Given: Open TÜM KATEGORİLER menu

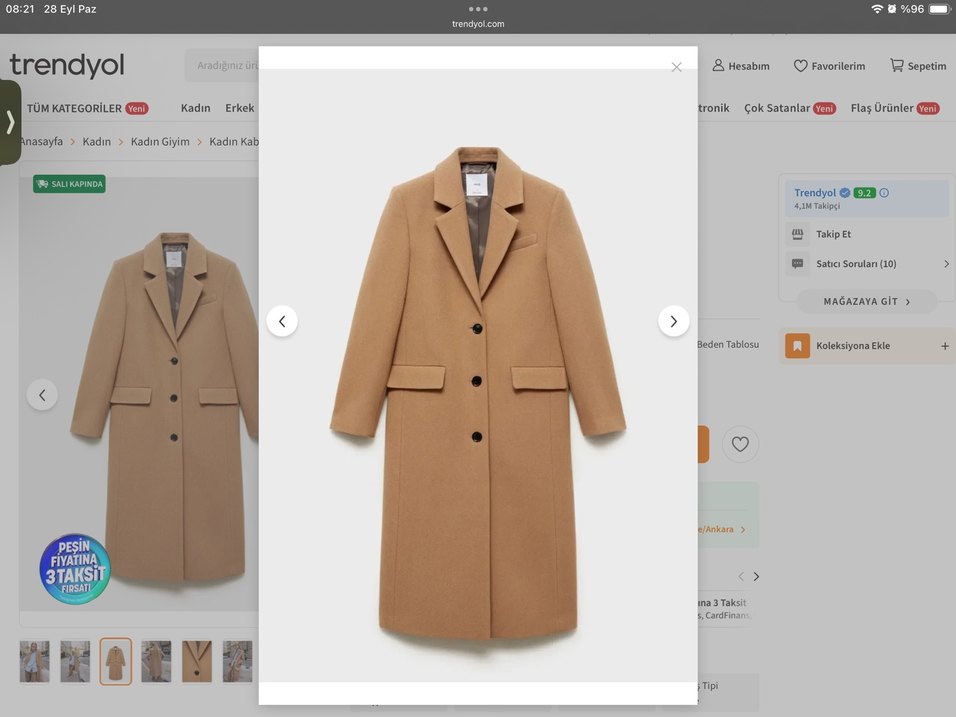Looking at the screenshot, I should point(74,108).
